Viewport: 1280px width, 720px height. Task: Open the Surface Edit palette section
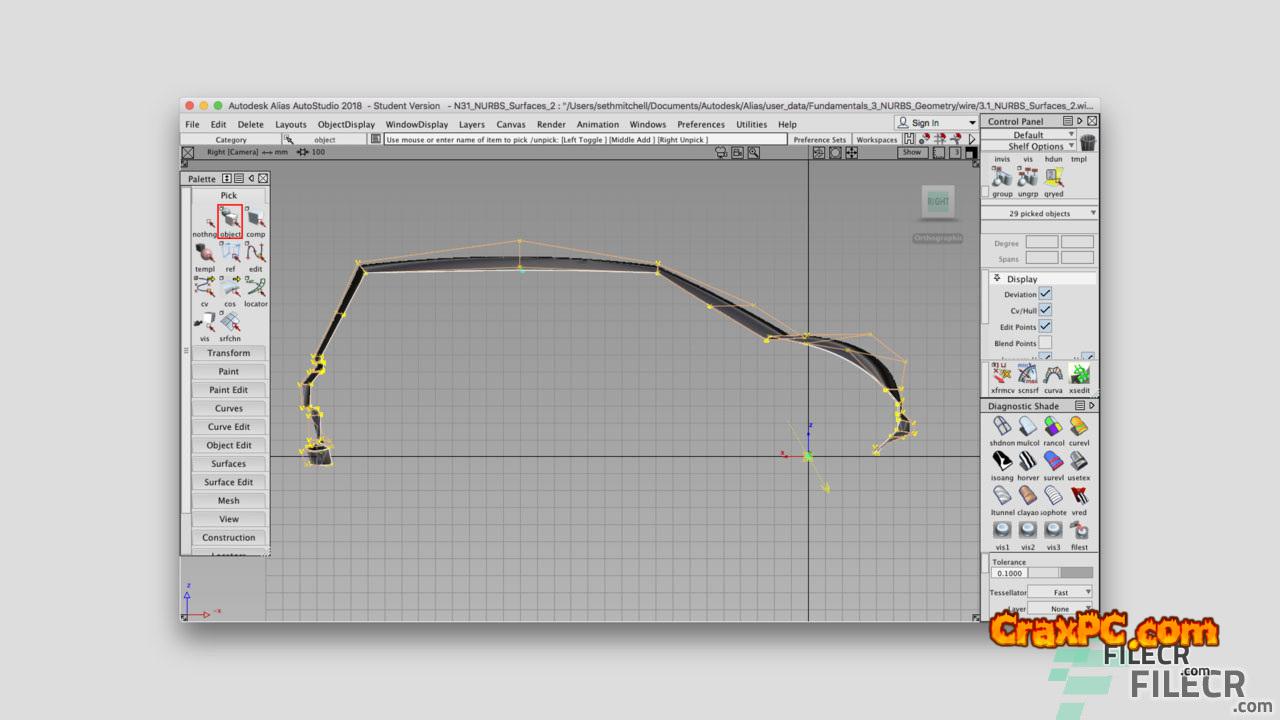229,482
